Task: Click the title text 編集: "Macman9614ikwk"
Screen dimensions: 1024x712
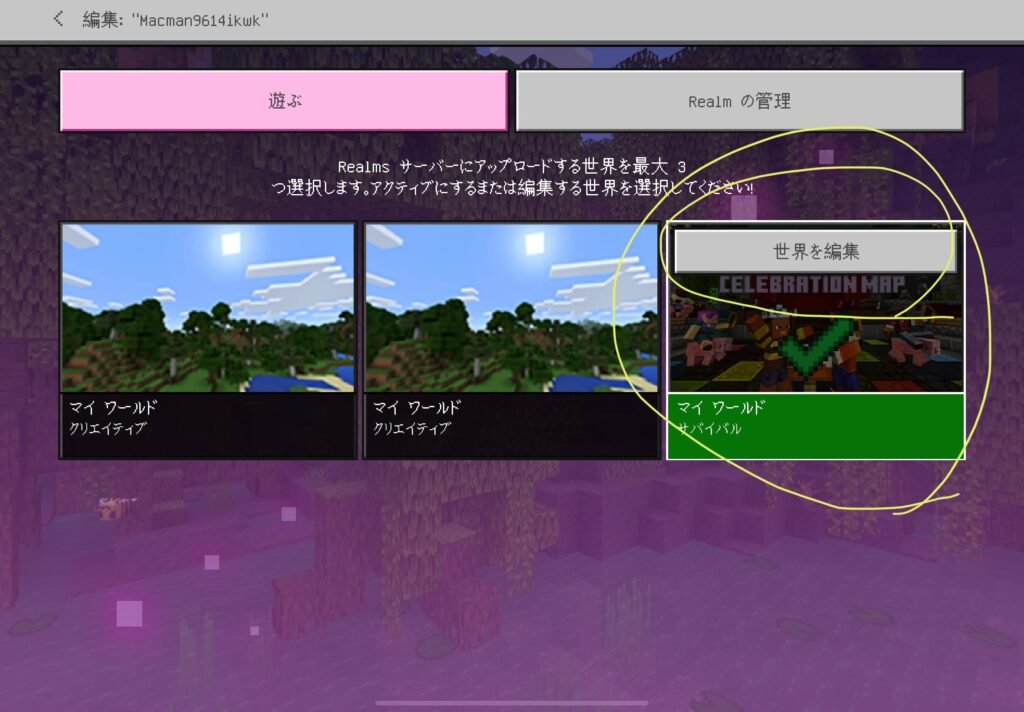Action: (175, 20)
